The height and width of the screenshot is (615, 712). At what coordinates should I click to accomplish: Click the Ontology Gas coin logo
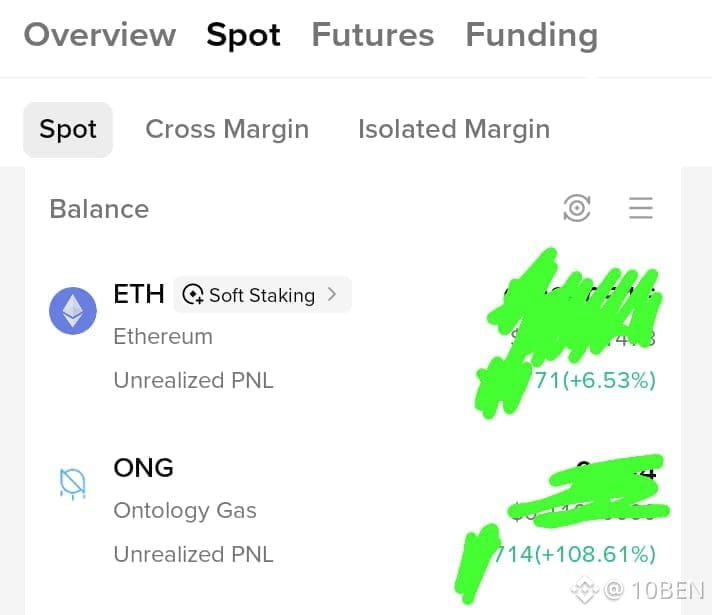coord(73,483)
